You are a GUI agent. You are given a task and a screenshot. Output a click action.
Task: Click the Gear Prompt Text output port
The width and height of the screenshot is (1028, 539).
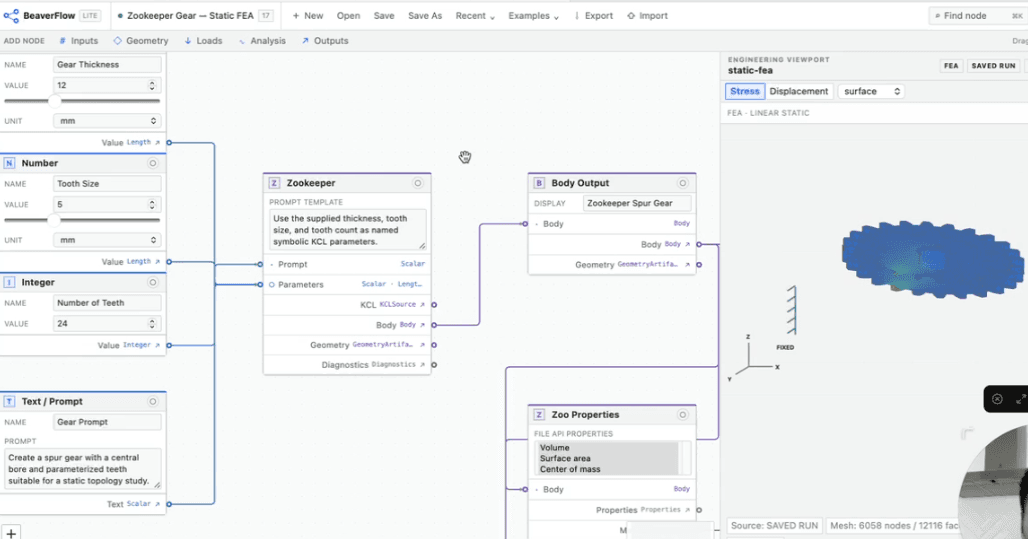tap(169, 504)
